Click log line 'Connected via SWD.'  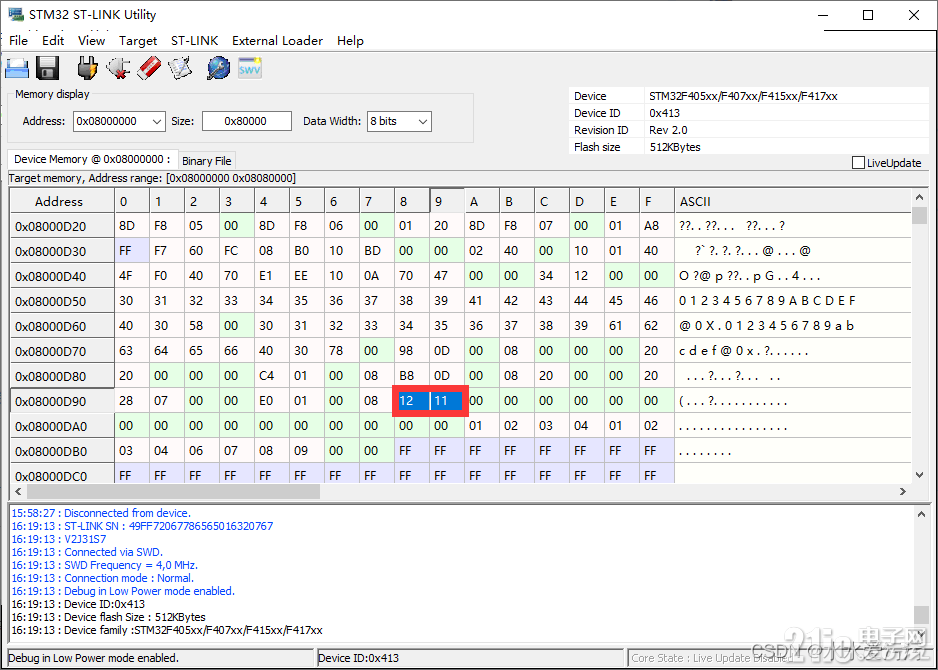(87, 552)
